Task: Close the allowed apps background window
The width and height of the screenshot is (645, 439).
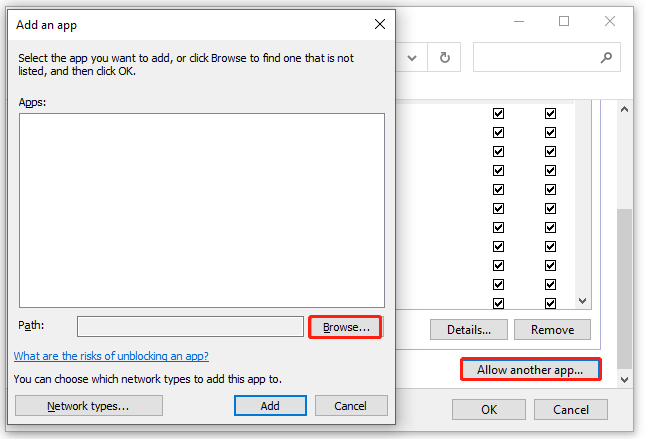Action: 610,21
